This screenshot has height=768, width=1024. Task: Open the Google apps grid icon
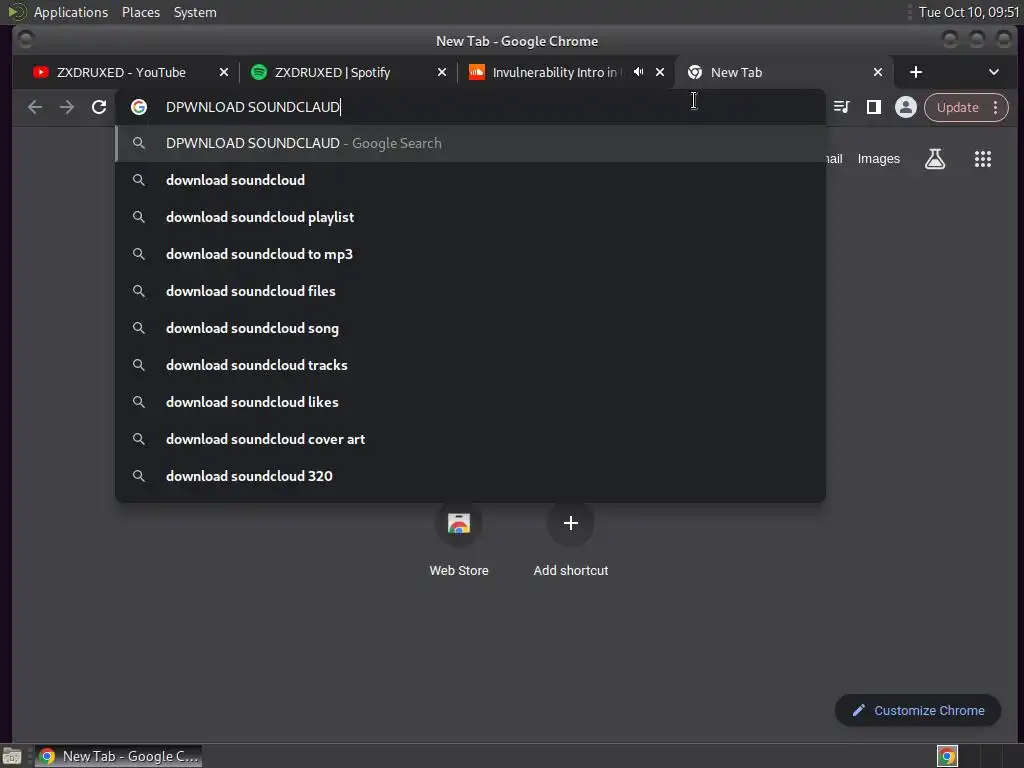coord(983,159)
